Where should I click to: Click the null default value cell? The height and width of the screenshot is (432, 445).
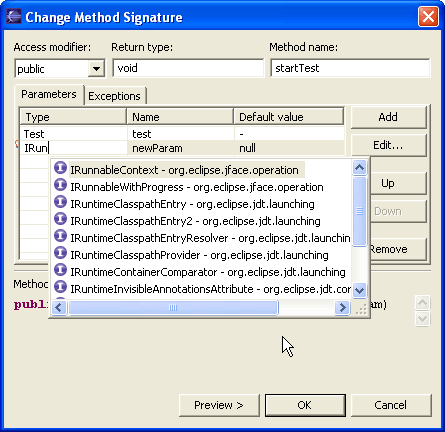289,148
